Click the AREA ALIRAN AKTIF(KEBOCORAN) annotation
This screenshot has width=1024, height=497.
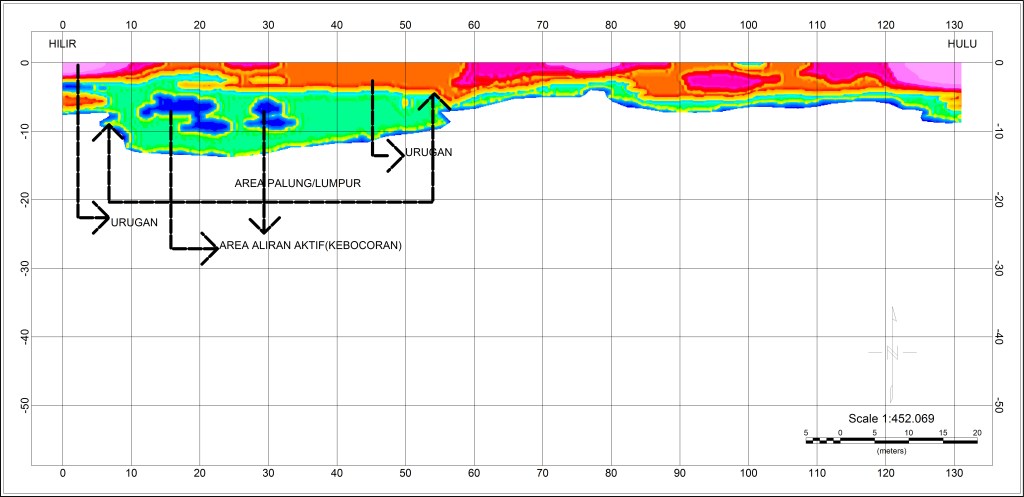click(x=310, y=246)
